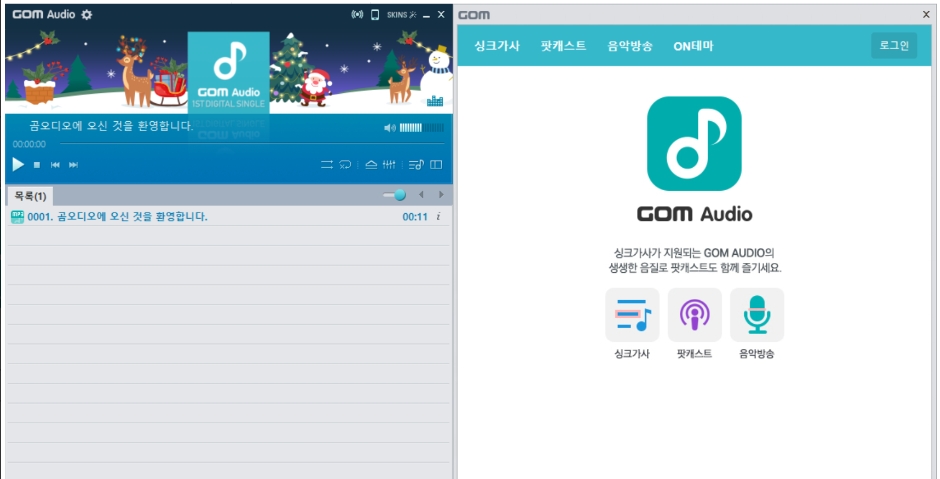Close the GOM Audio player window
This screenshot has height=479, width=940.
pos(441,14)
